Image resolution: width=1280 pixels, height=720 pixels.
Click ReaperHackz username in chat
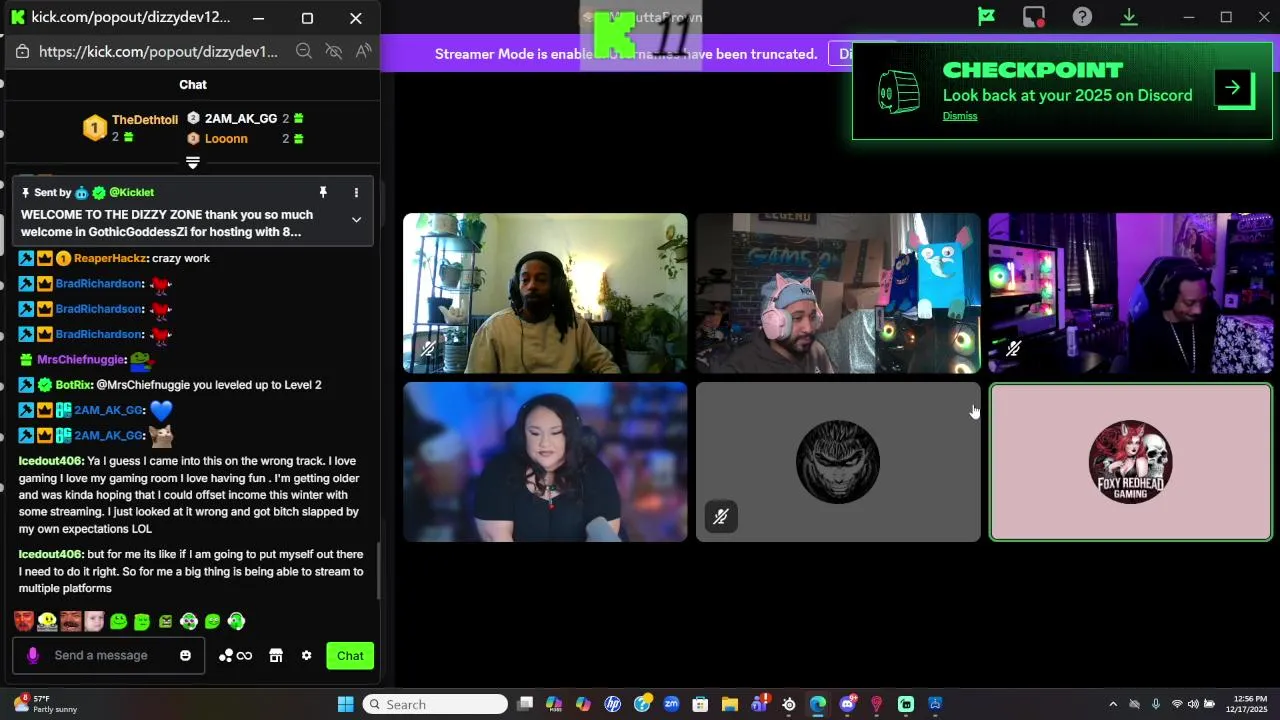[110, 258]
